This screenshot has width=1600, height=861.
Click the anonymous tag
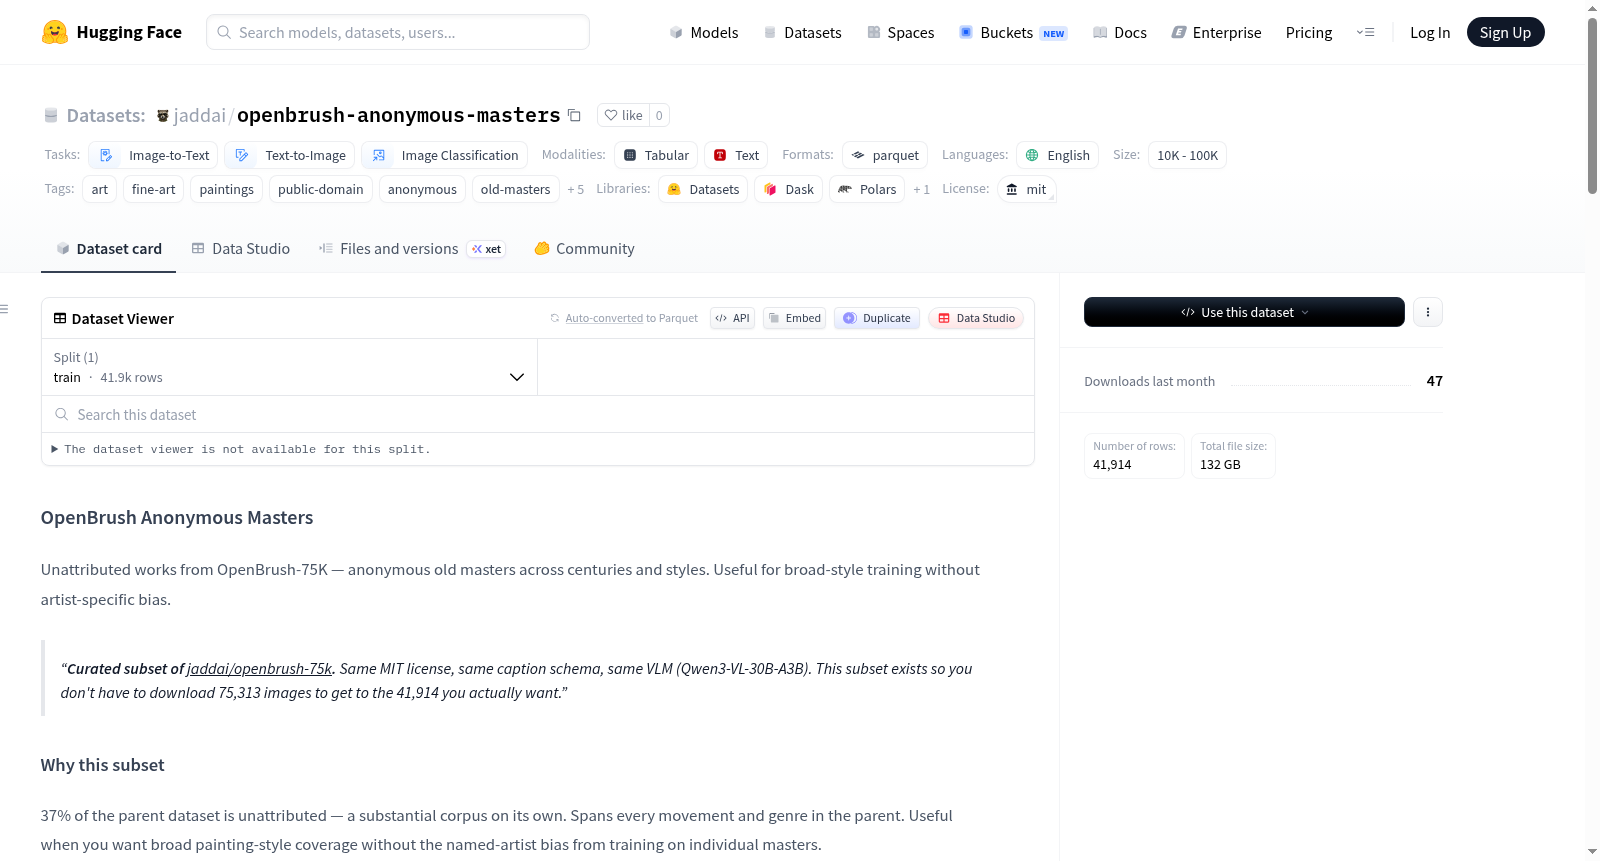[x=422, y=189]
